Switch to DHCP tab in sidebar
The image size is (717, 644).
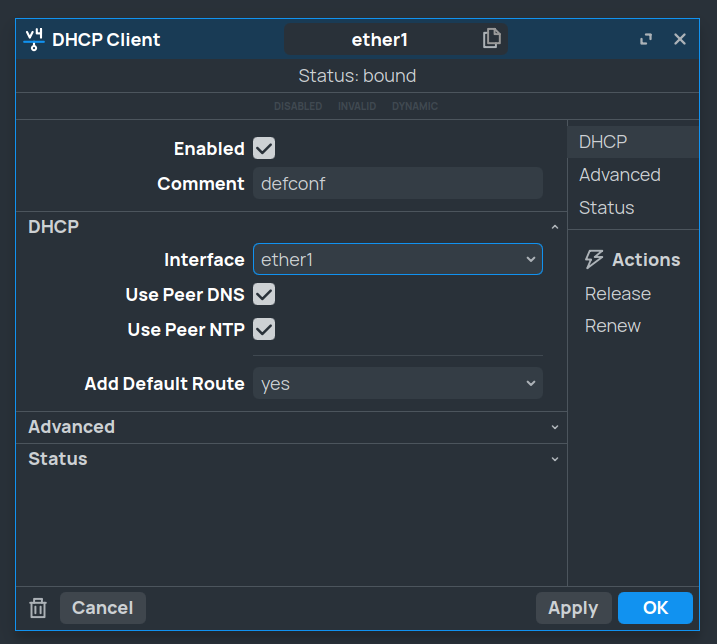coord(633,142)
